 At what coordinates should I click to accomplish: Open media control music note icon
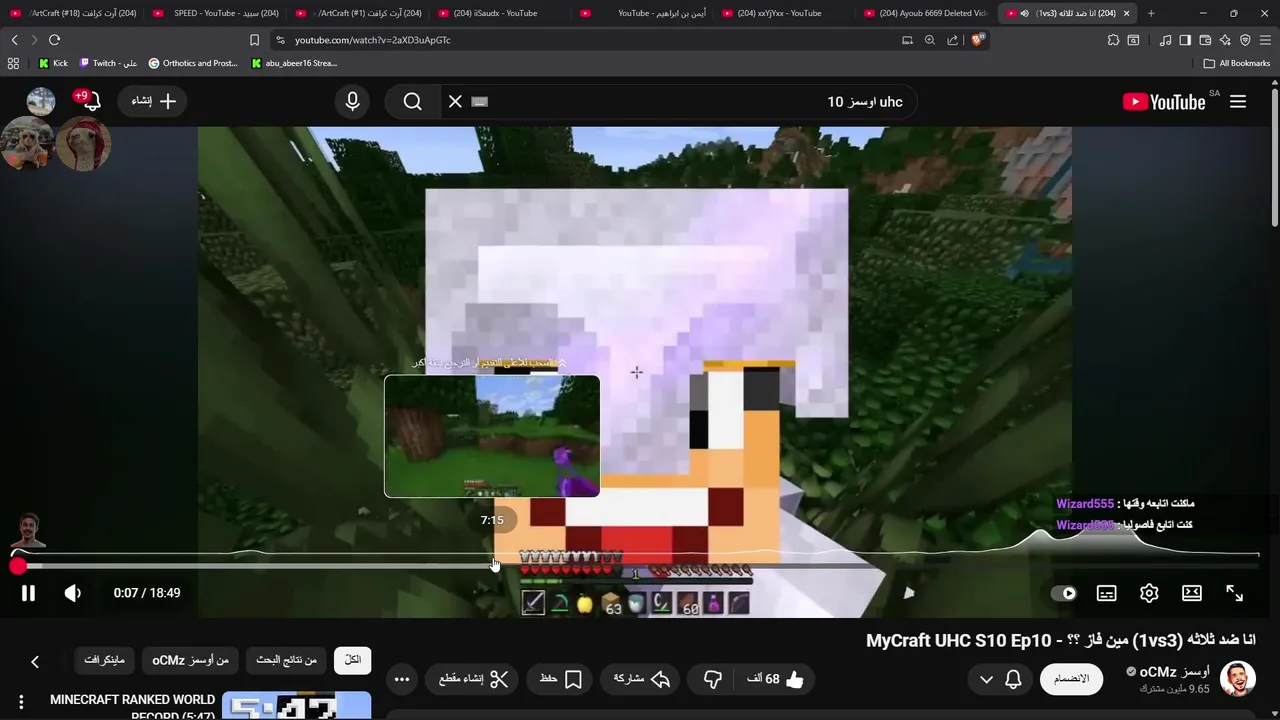tap(1165, 40)
